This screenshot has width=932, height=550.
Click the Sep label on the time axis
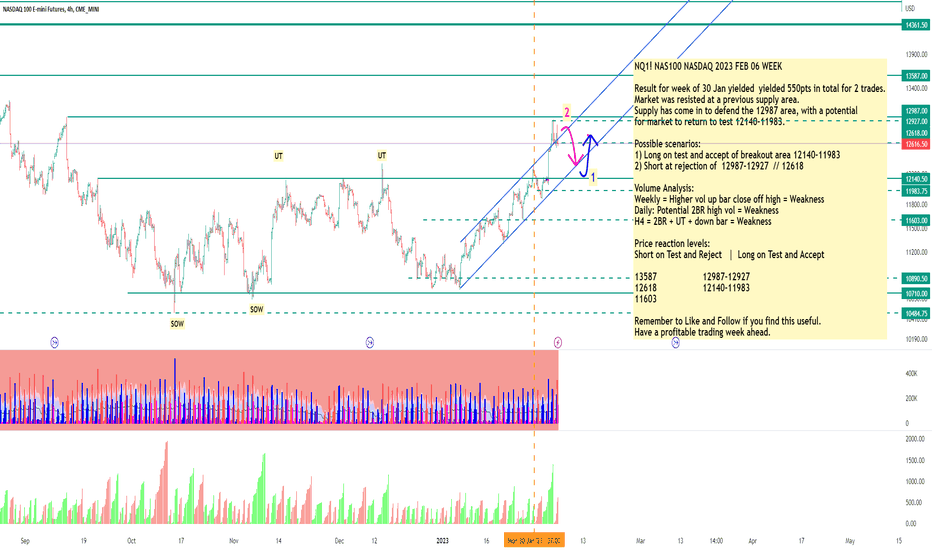tap(25, 541)
